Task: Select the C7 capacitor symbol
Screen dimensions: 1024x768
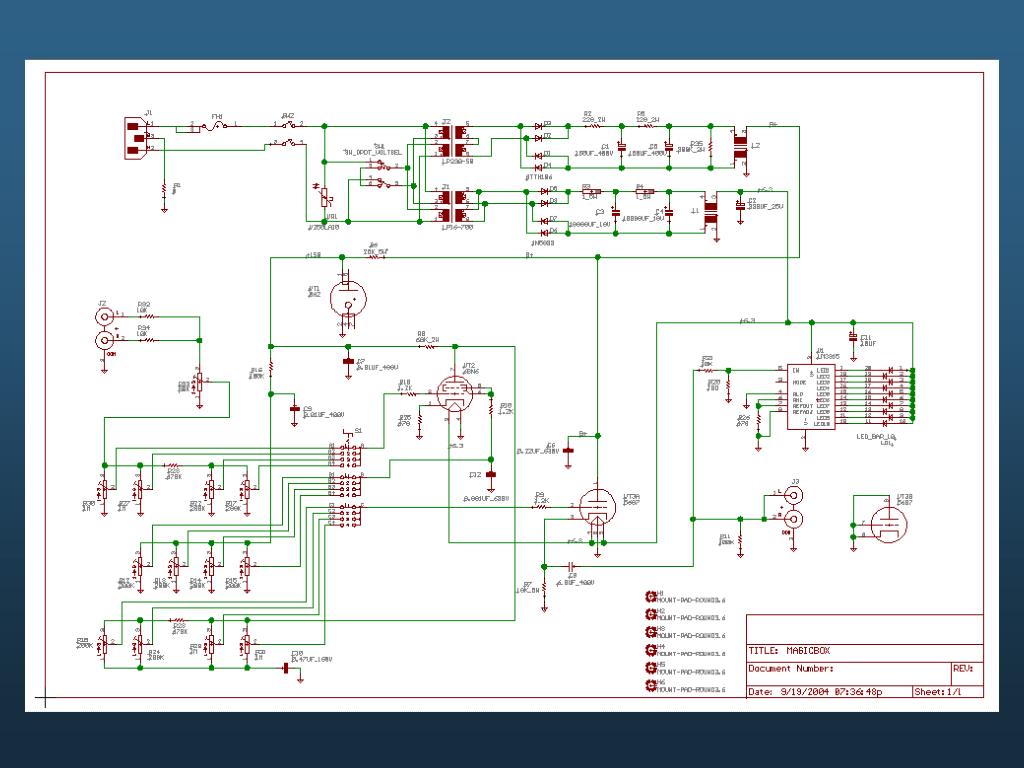Action: click(x=348, y=360)
